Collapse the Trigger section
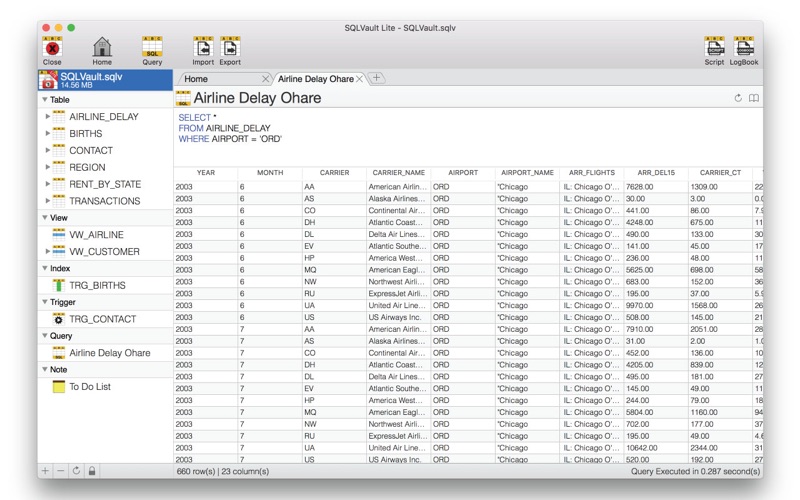800x500 pixels. tap(45, 302)
